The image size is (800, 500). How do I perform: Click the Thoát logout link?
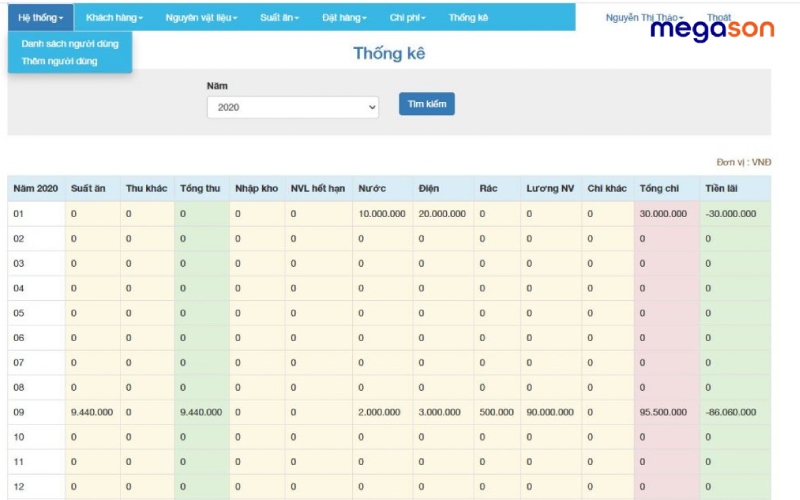718,18
